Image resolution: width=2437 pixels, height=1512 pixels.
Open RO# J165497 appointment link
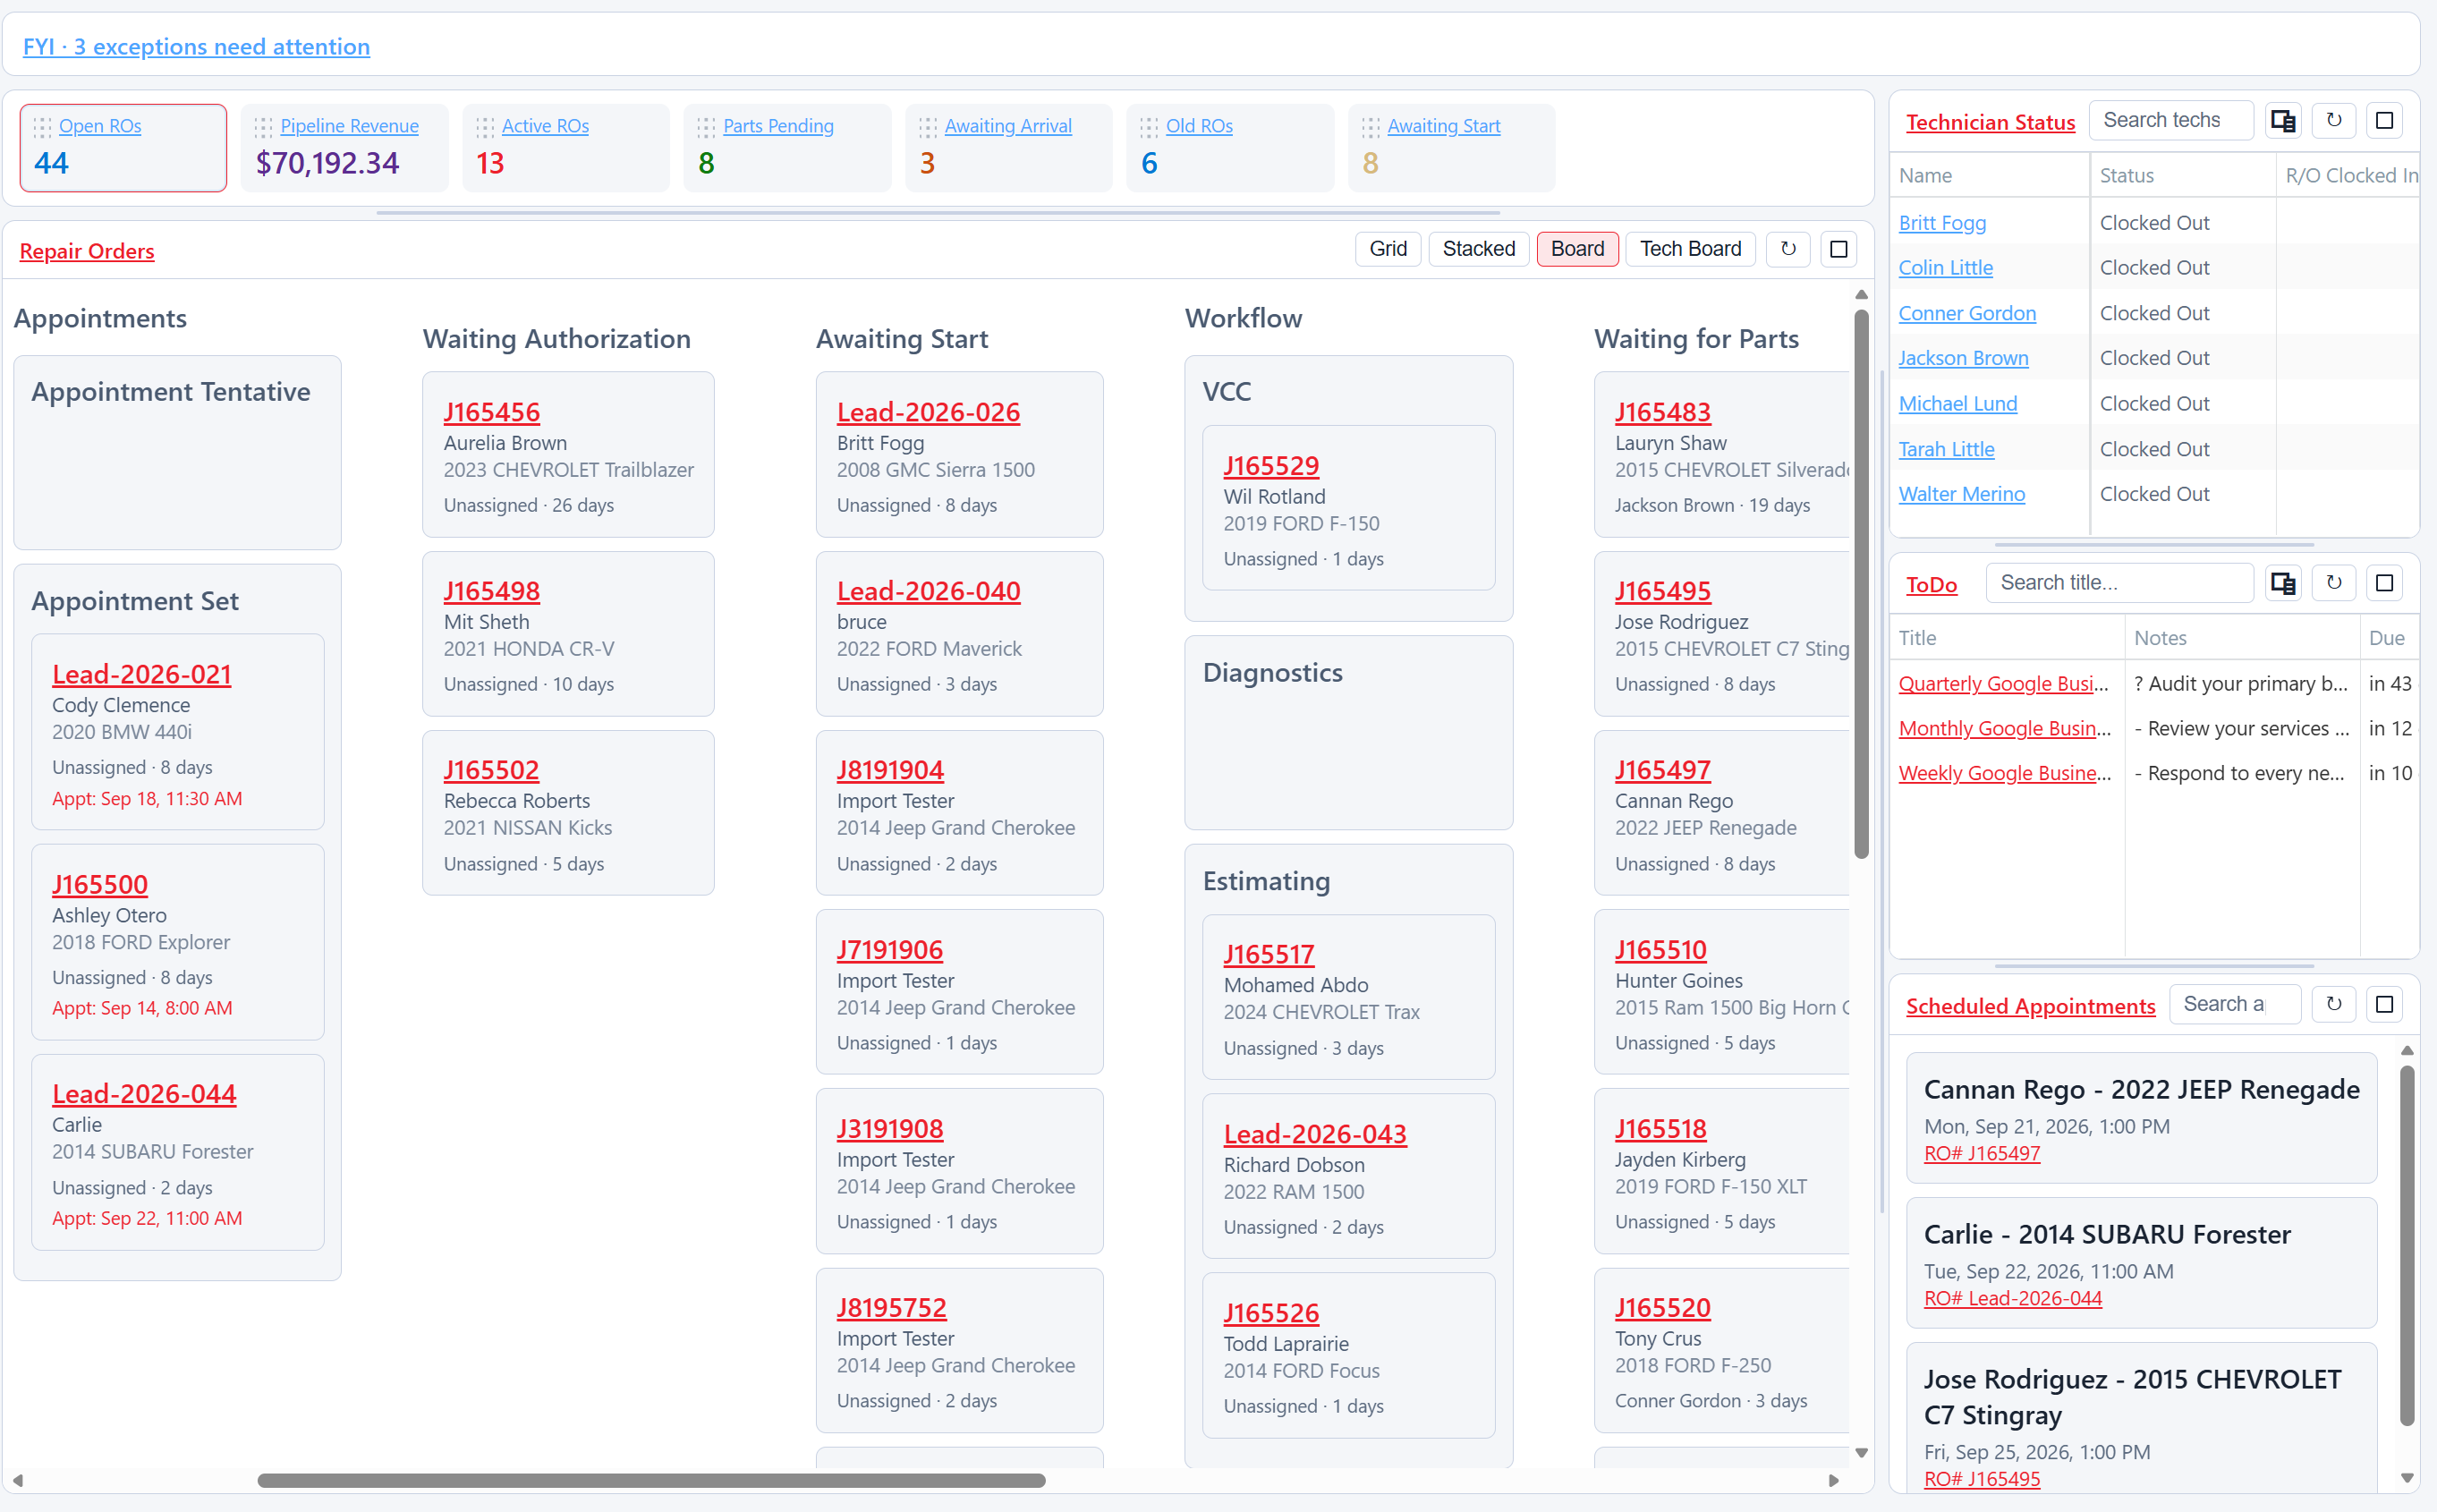point(1981,1153)
